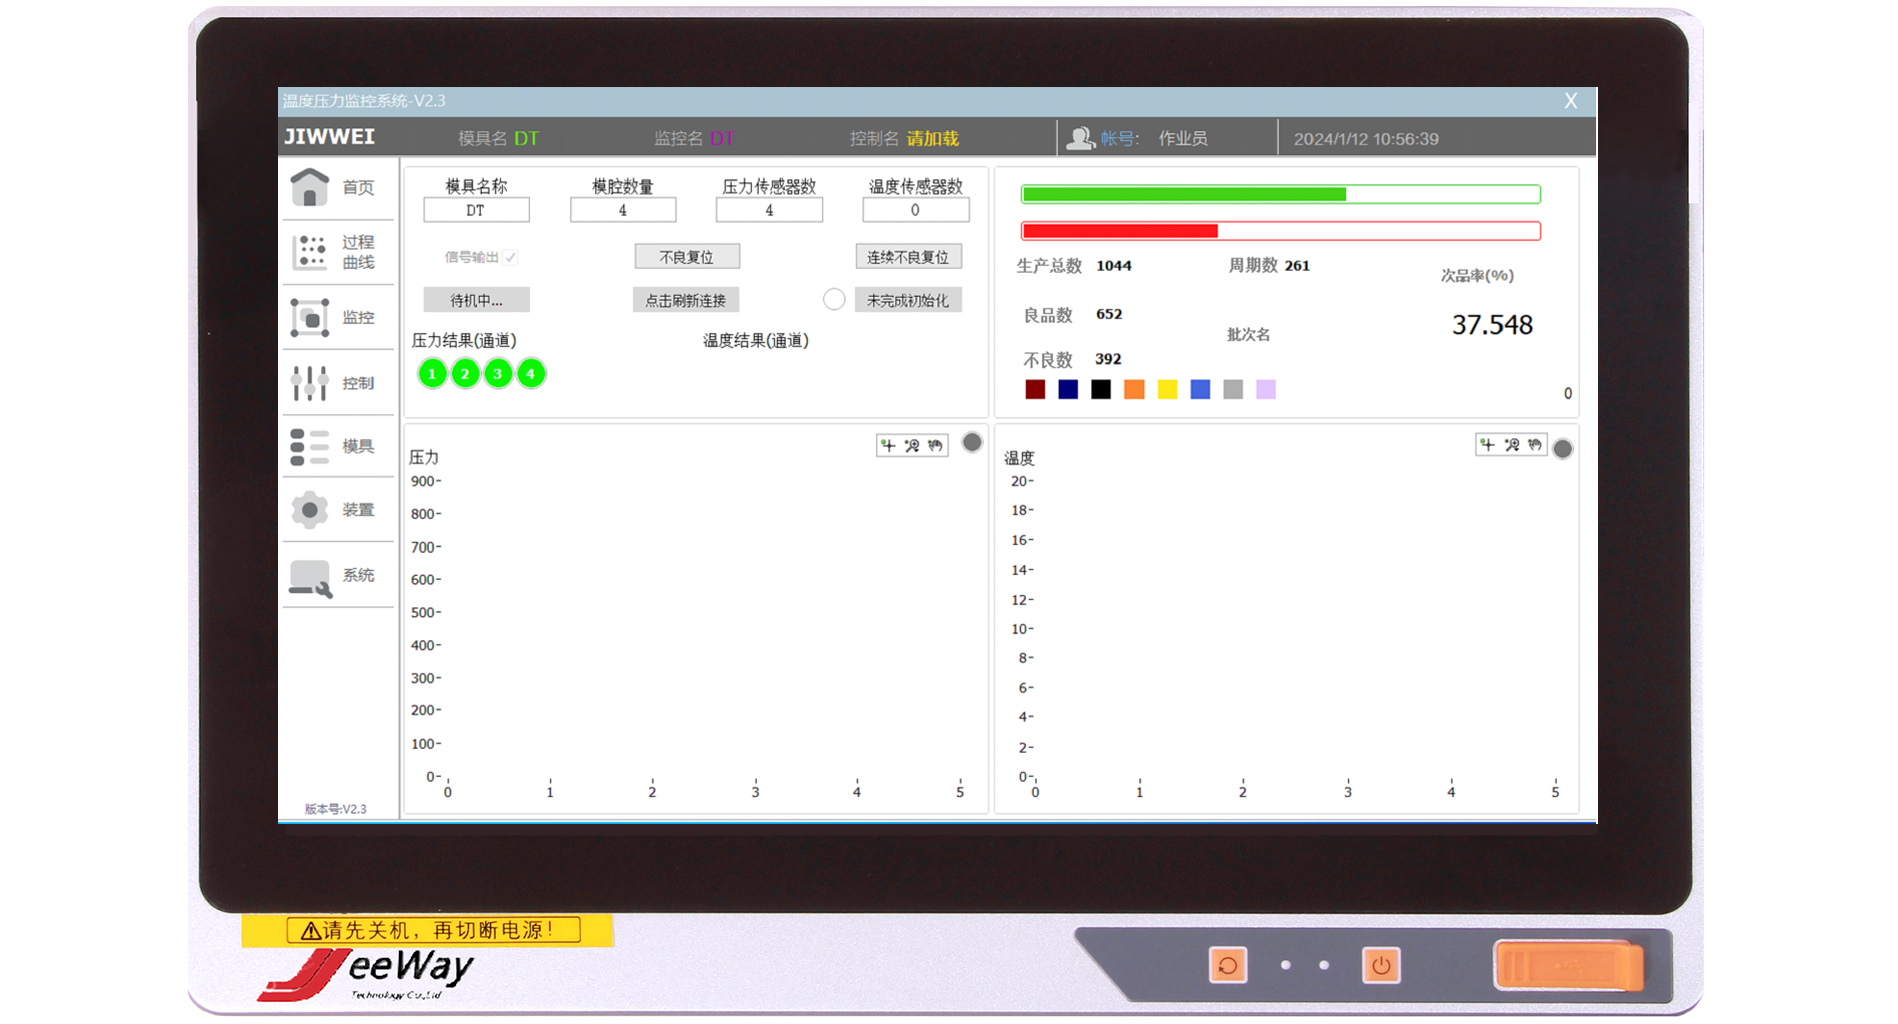Open zoom tool dropdown on temperature chart
Image resolution: width=1898 pixels, height=1024 pixels.
1512,445
